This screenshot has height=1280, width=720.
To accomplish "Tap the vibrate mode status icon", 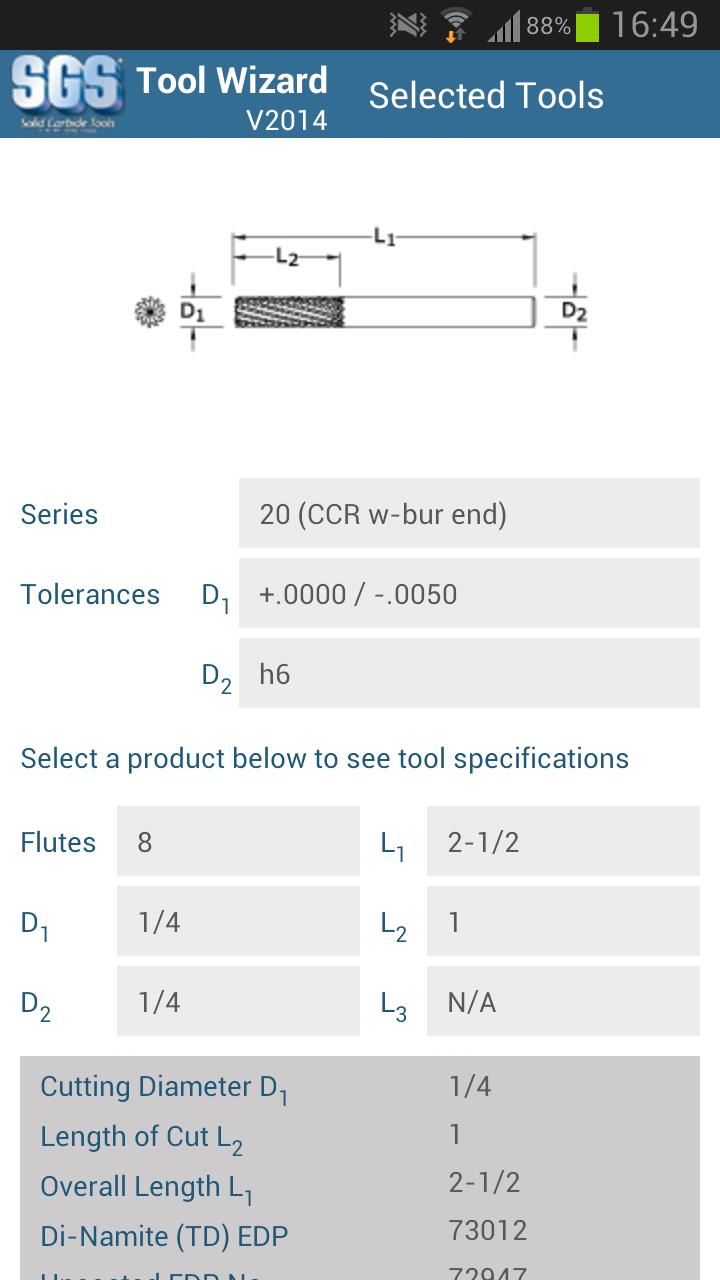I will (407, 25).
